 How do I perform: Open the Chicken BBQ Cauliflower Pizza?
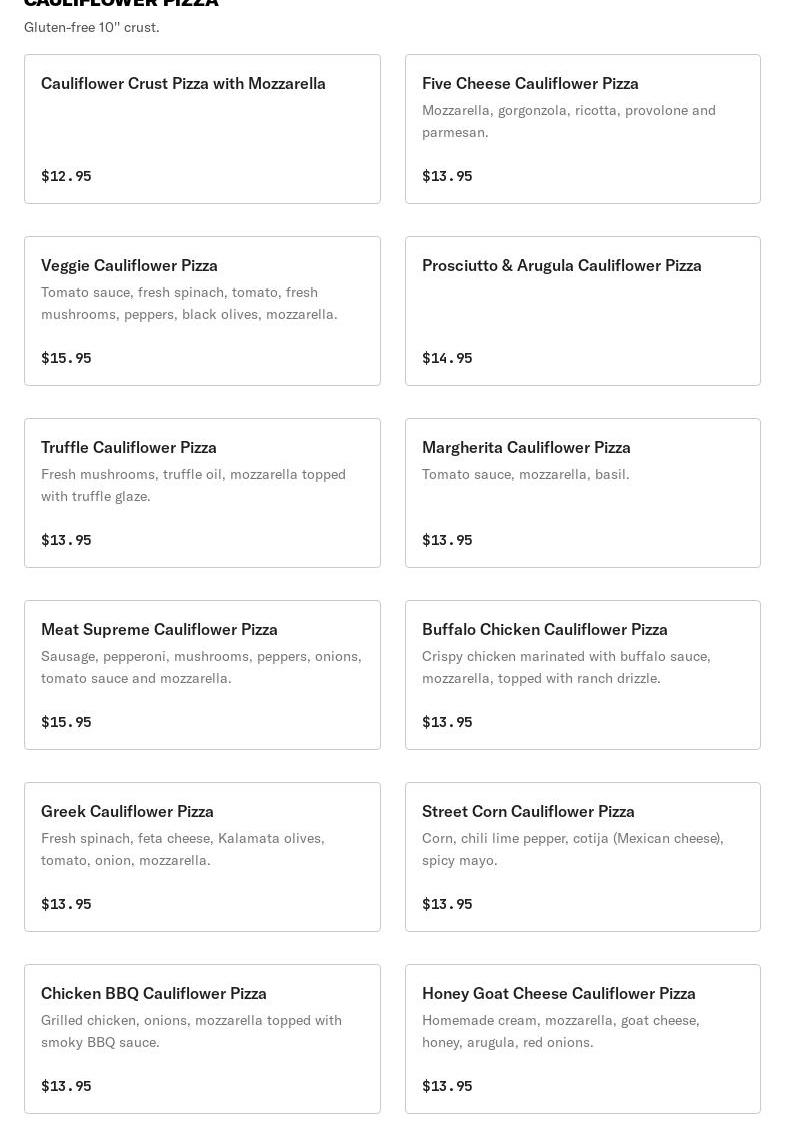202,1038
